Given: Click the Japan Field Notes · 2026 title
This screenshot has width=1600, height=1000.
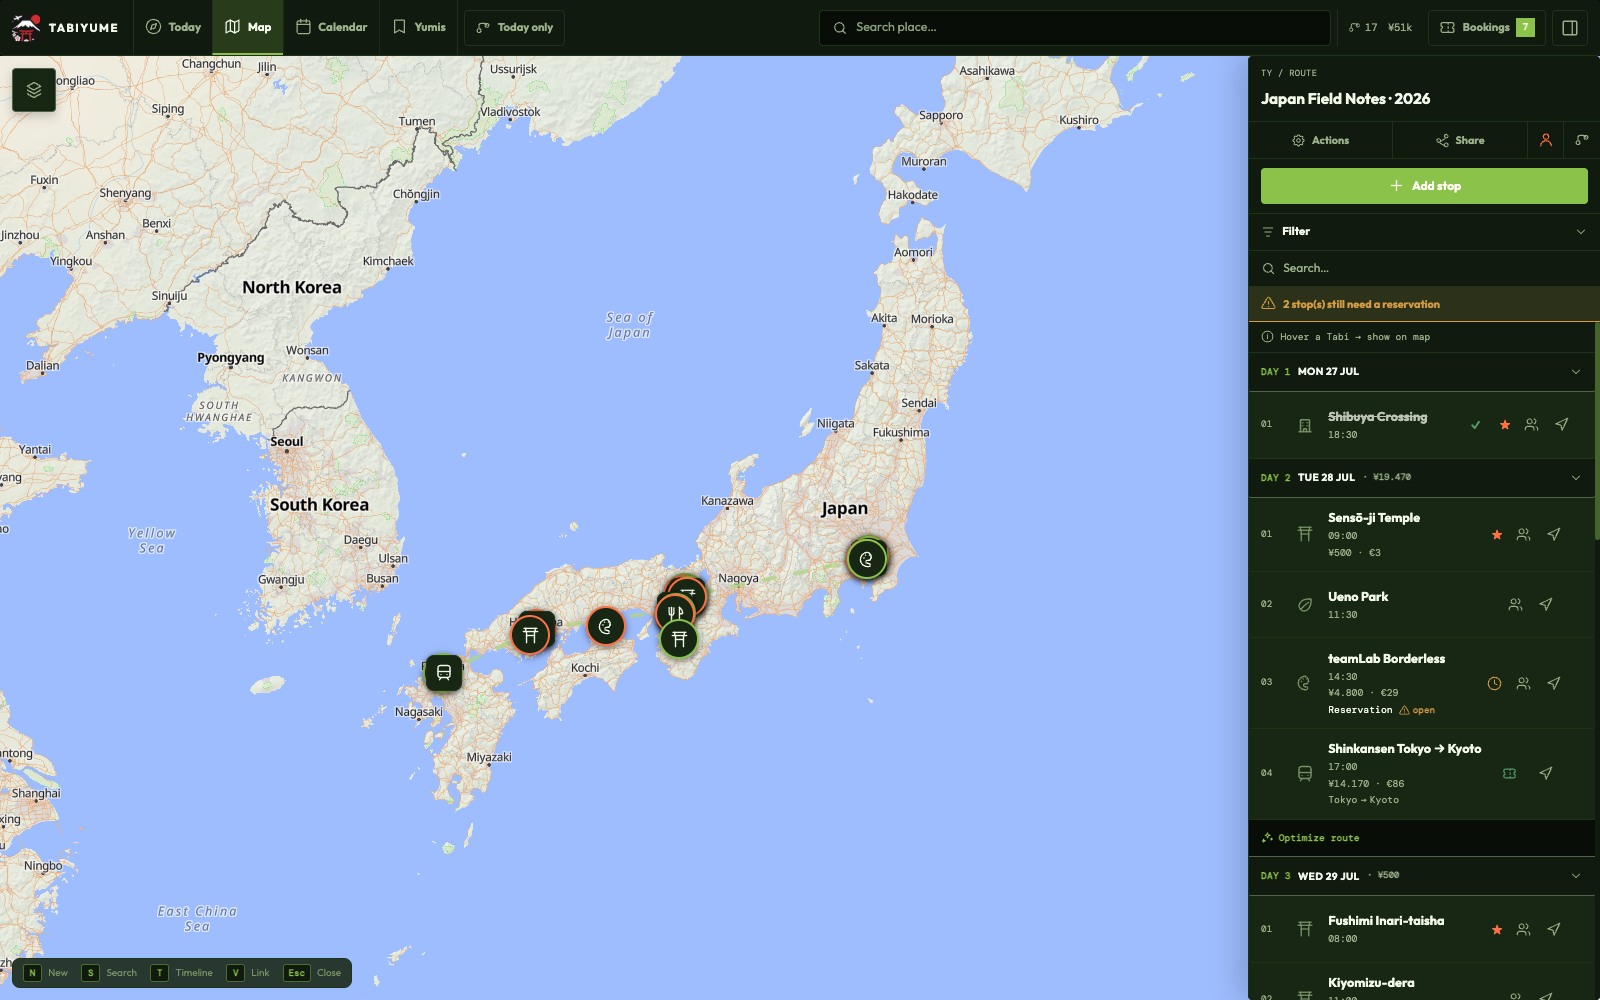Looking at the screenshot, I should [1345, 99].
